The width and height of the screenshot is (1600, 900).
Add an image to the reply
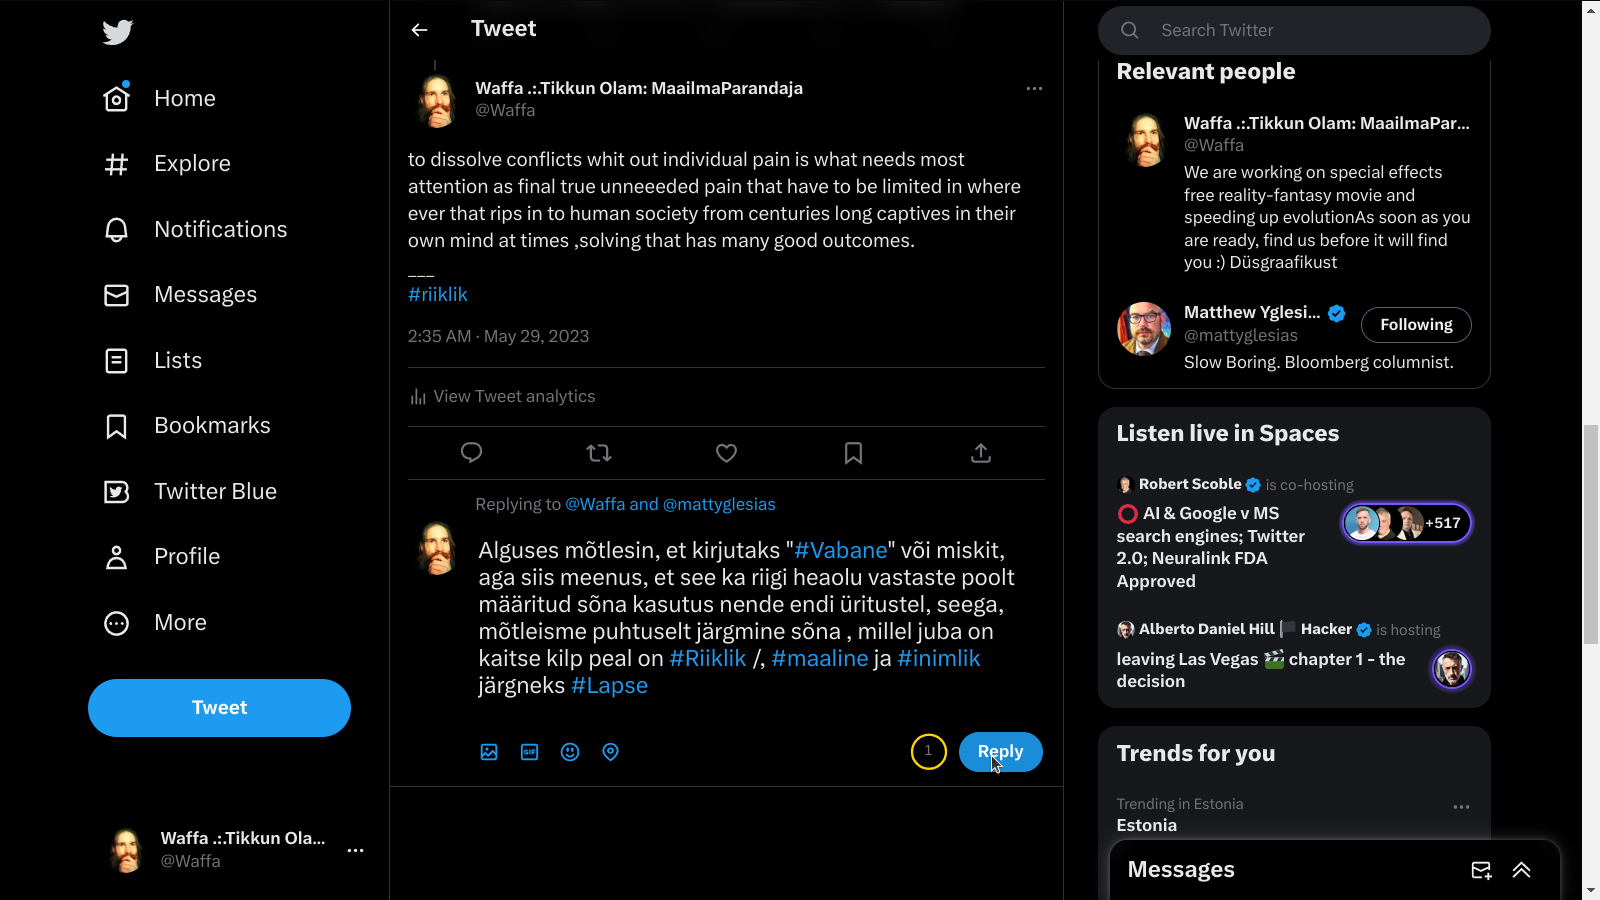[489, 752]
